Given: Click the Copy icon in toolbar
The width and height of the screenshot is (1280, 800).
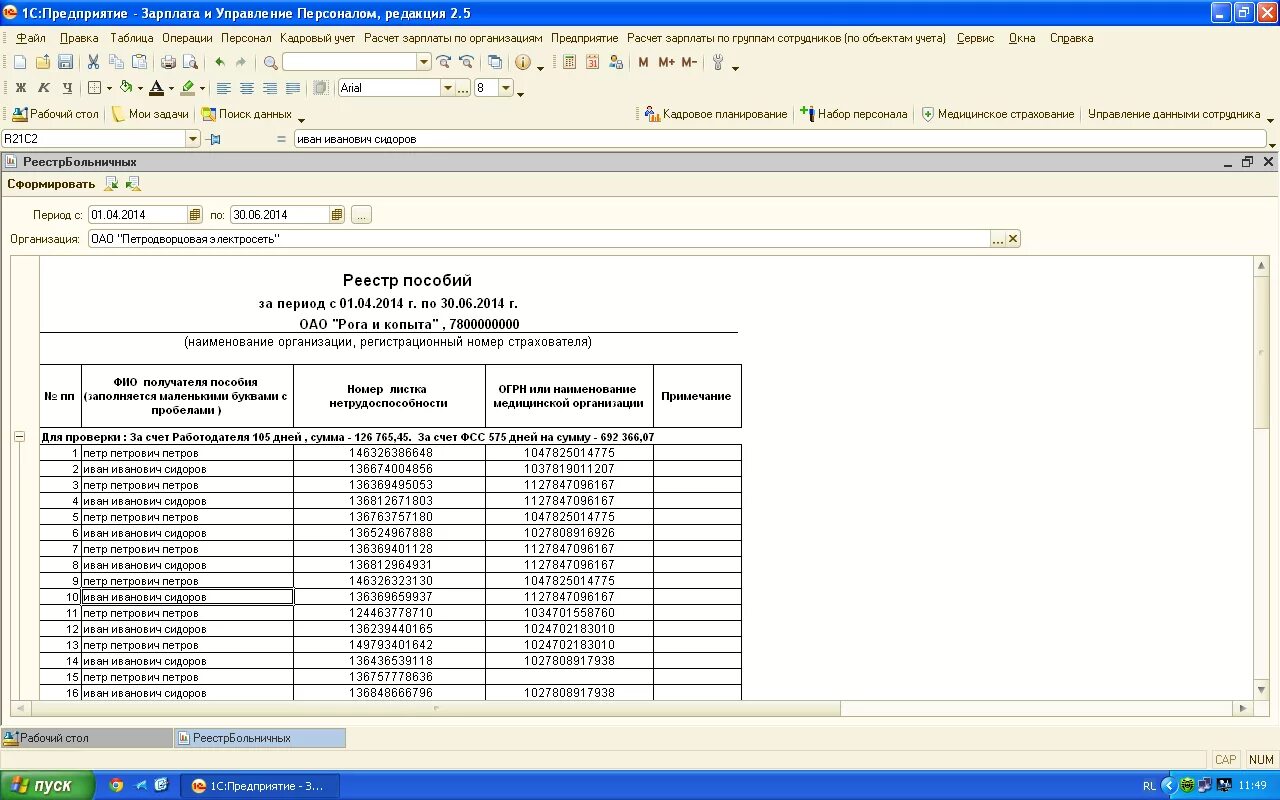Looking at the screenshot, I should click(116, 62).
